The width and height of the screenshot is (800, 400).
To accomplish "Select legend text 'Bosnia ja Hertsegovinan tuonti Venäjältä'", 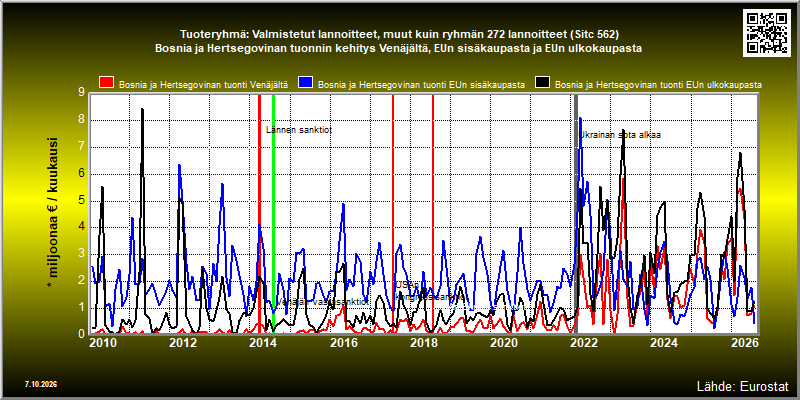I will [204, 85].
